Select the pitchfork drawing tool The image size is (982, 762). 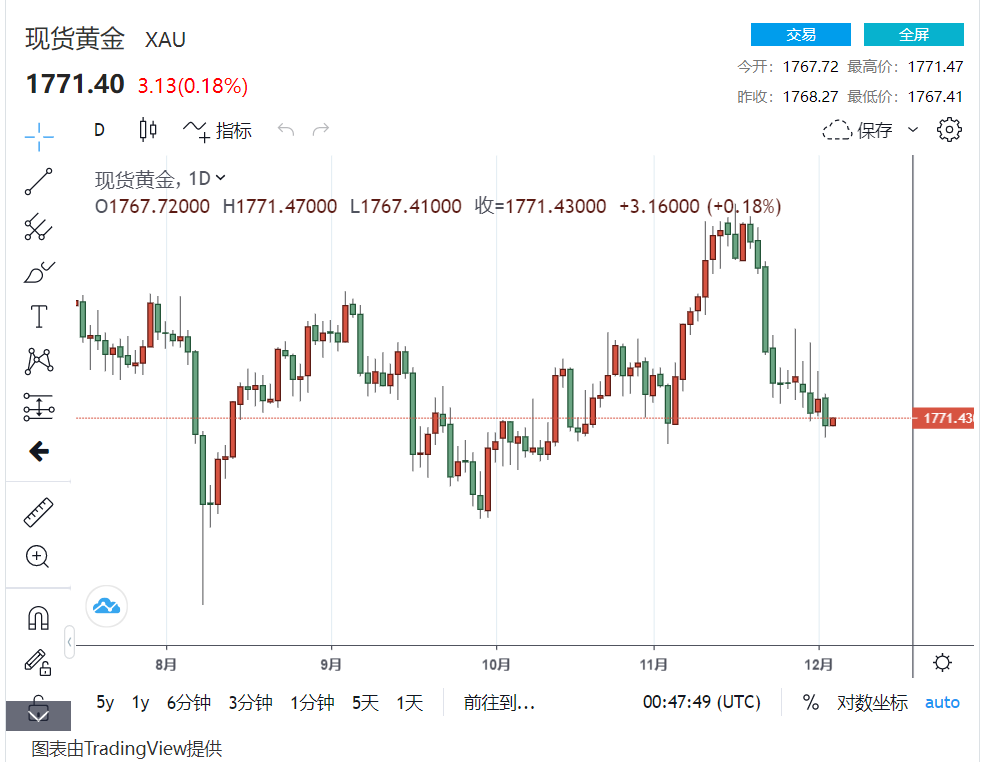39,227
